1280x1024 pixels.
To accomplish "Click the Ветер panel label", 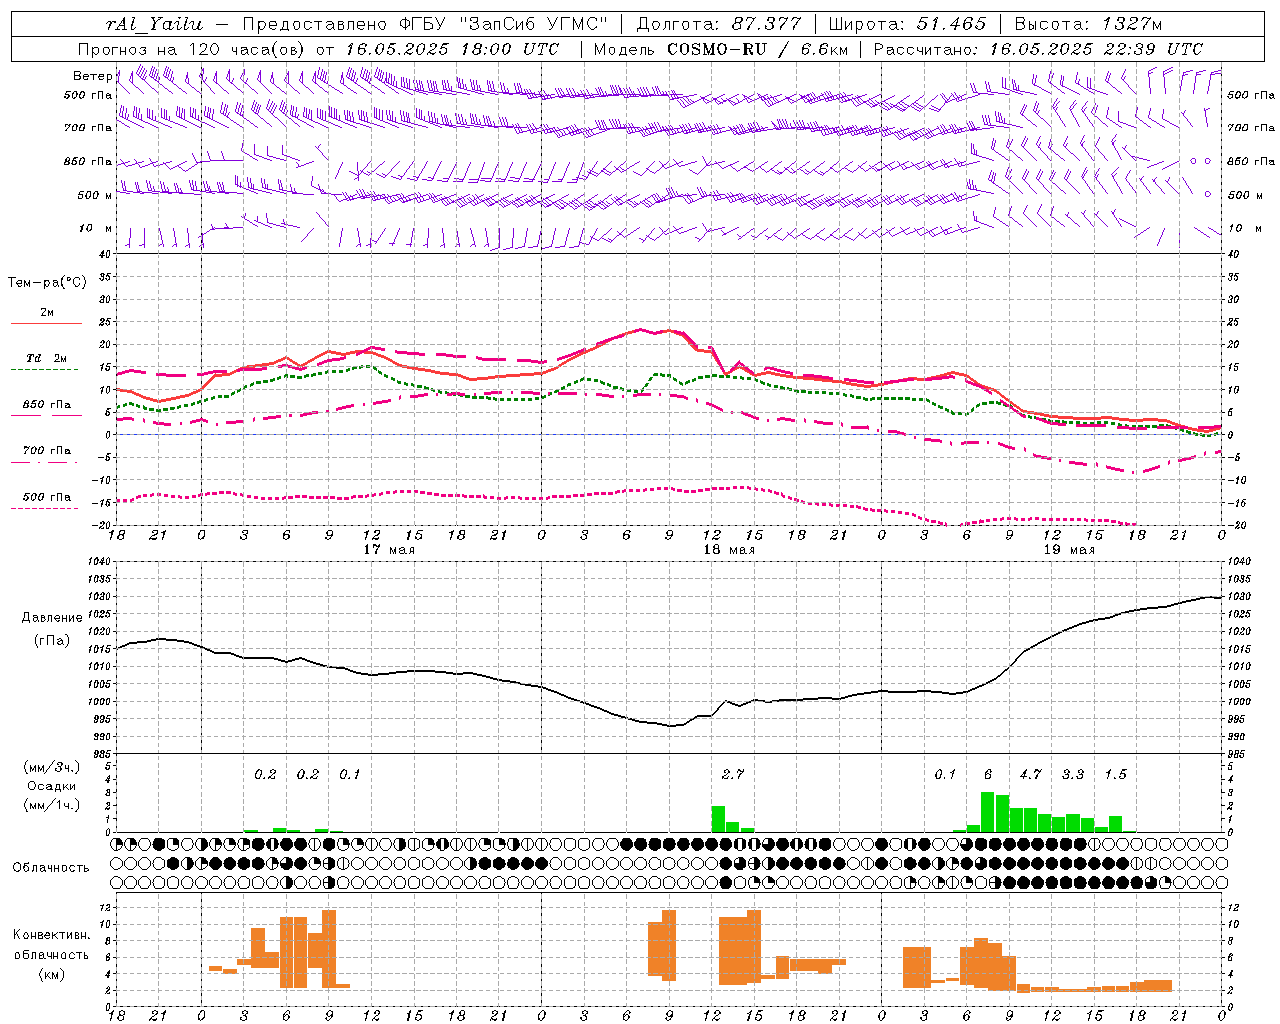I will (x=92, y=76).
